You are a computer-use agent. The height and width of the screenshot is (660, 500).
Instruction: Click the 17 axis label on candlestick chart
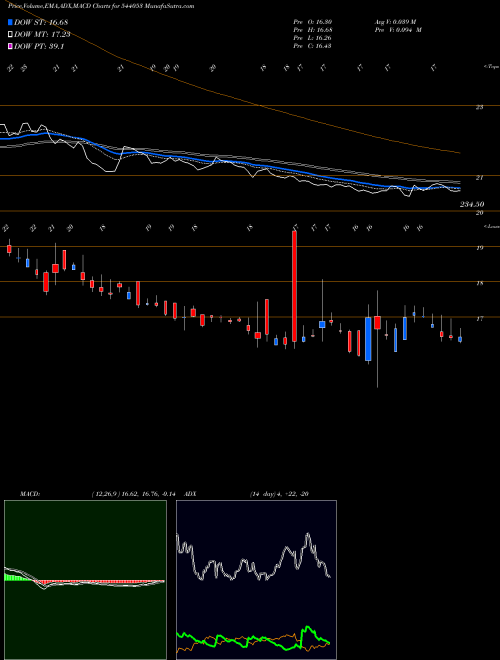pyautogui.click(x=479, y=319)
